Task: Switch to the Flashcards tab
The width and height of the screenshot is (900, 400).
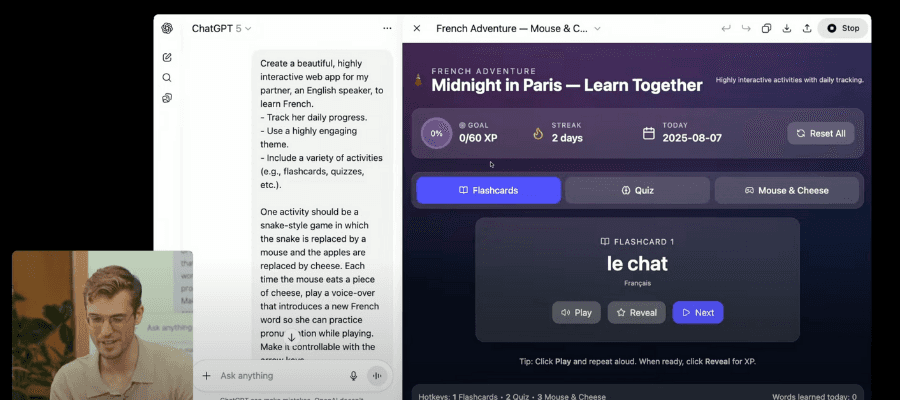Action: click(488, 191)
